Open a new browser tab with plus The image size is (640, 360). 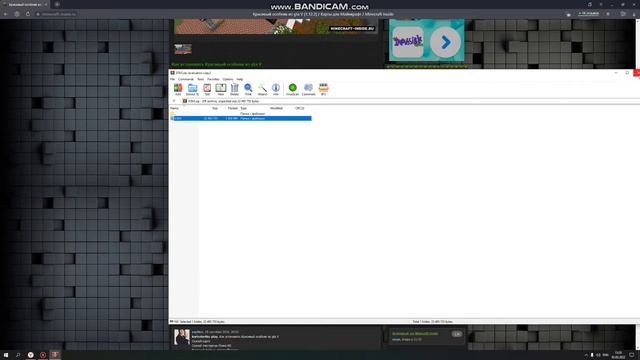pos(57,4)
